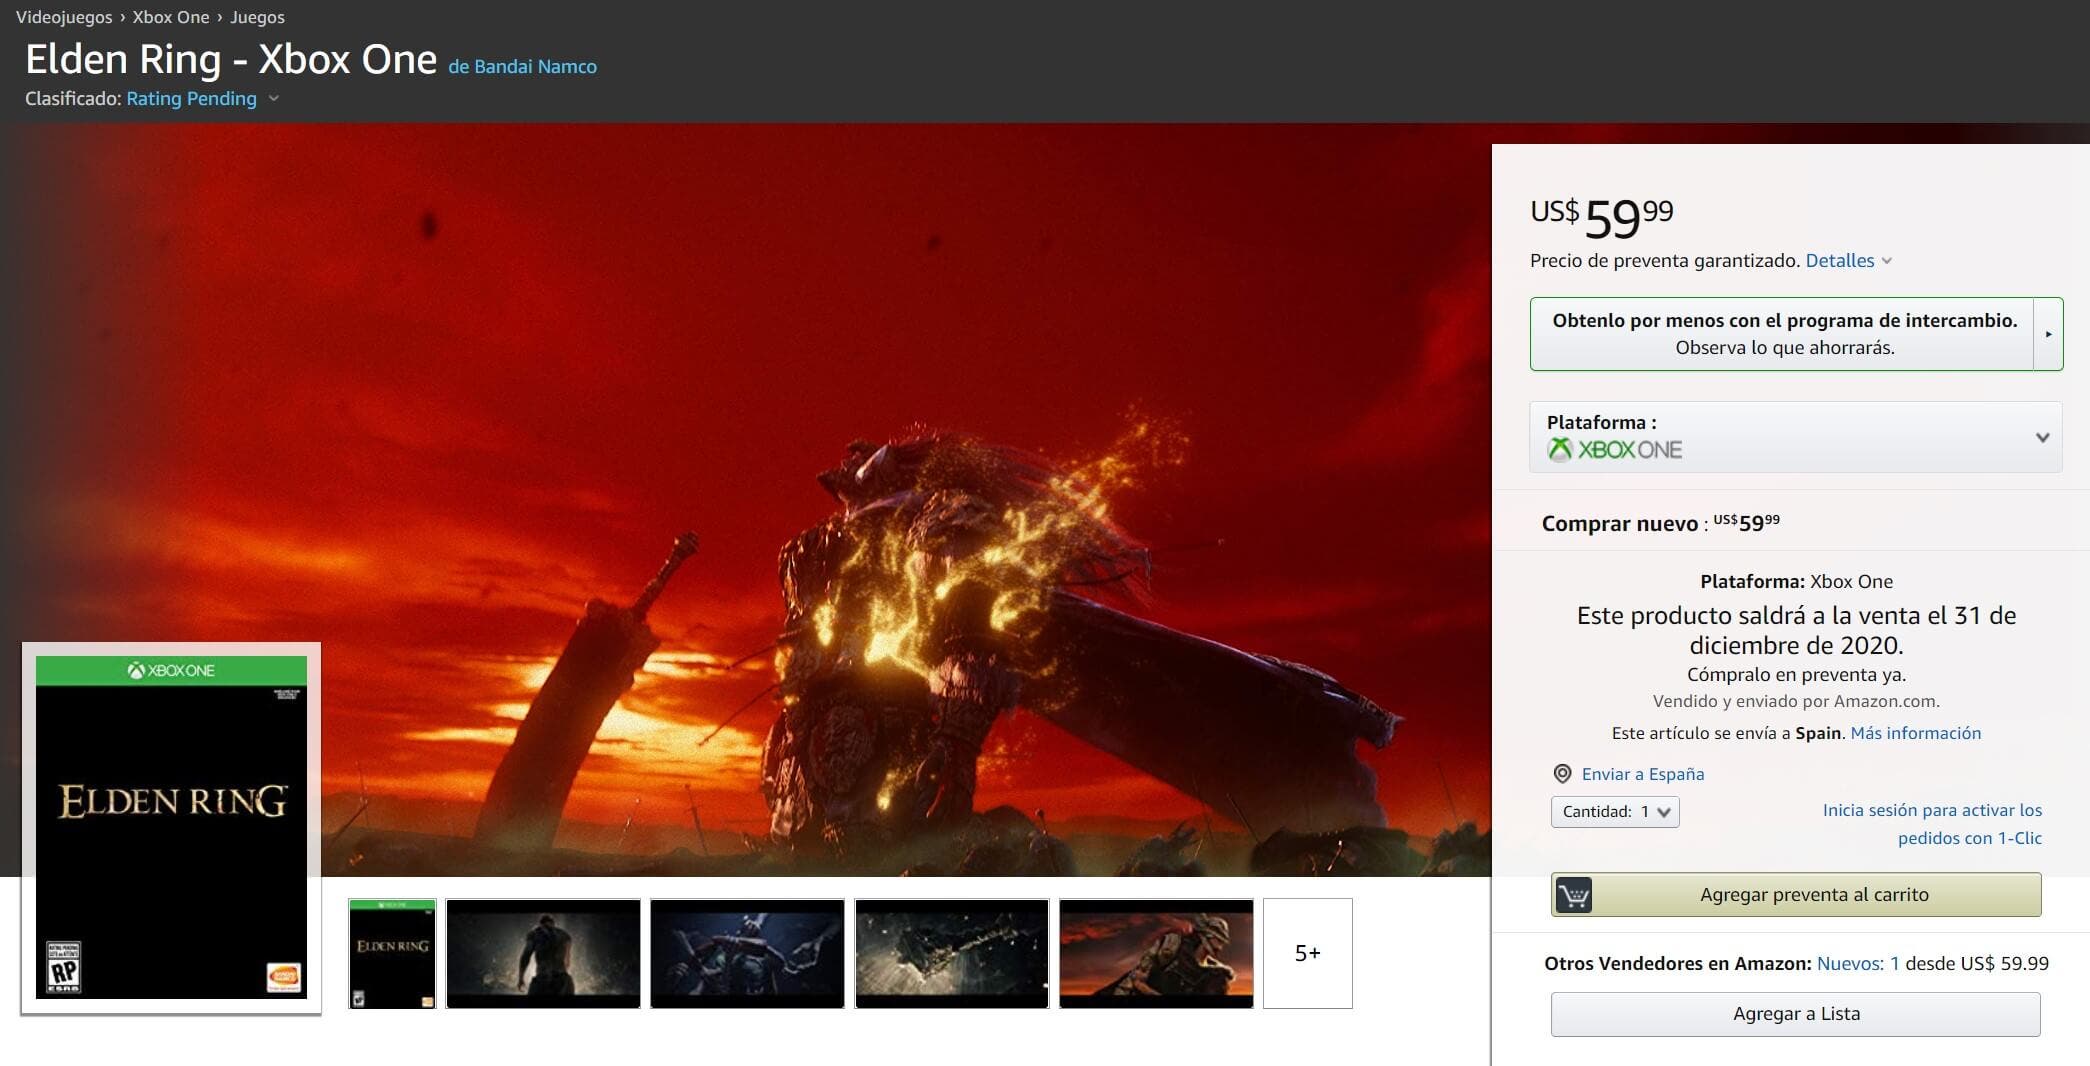The width and height of the screenshot is (2090, 1066).
Task: Expand the chevron beside Rating Pending
Action: (274, 98)
